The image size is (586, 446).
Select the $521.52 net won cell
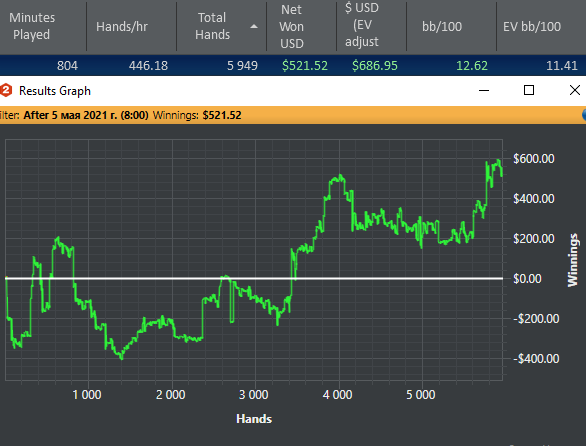pos(305,66)
